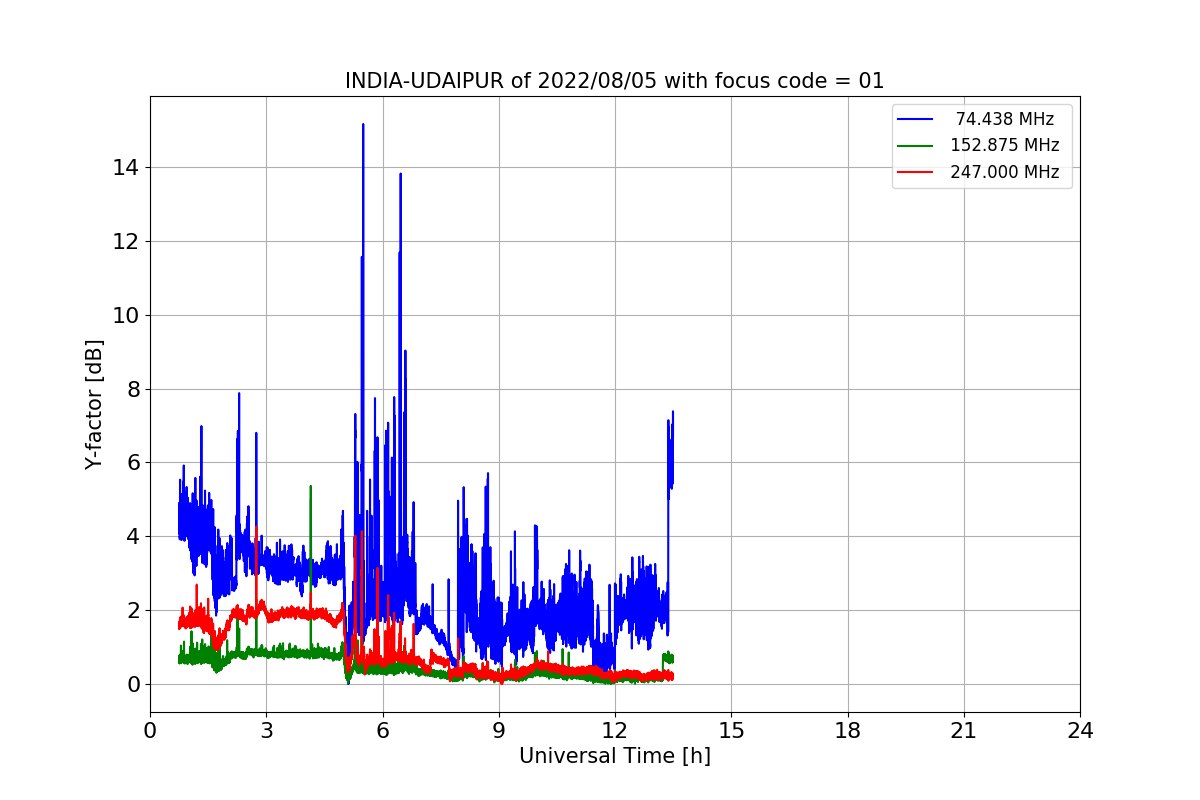
Task: Click x-axis tick label 21
Action: (963, 731)
